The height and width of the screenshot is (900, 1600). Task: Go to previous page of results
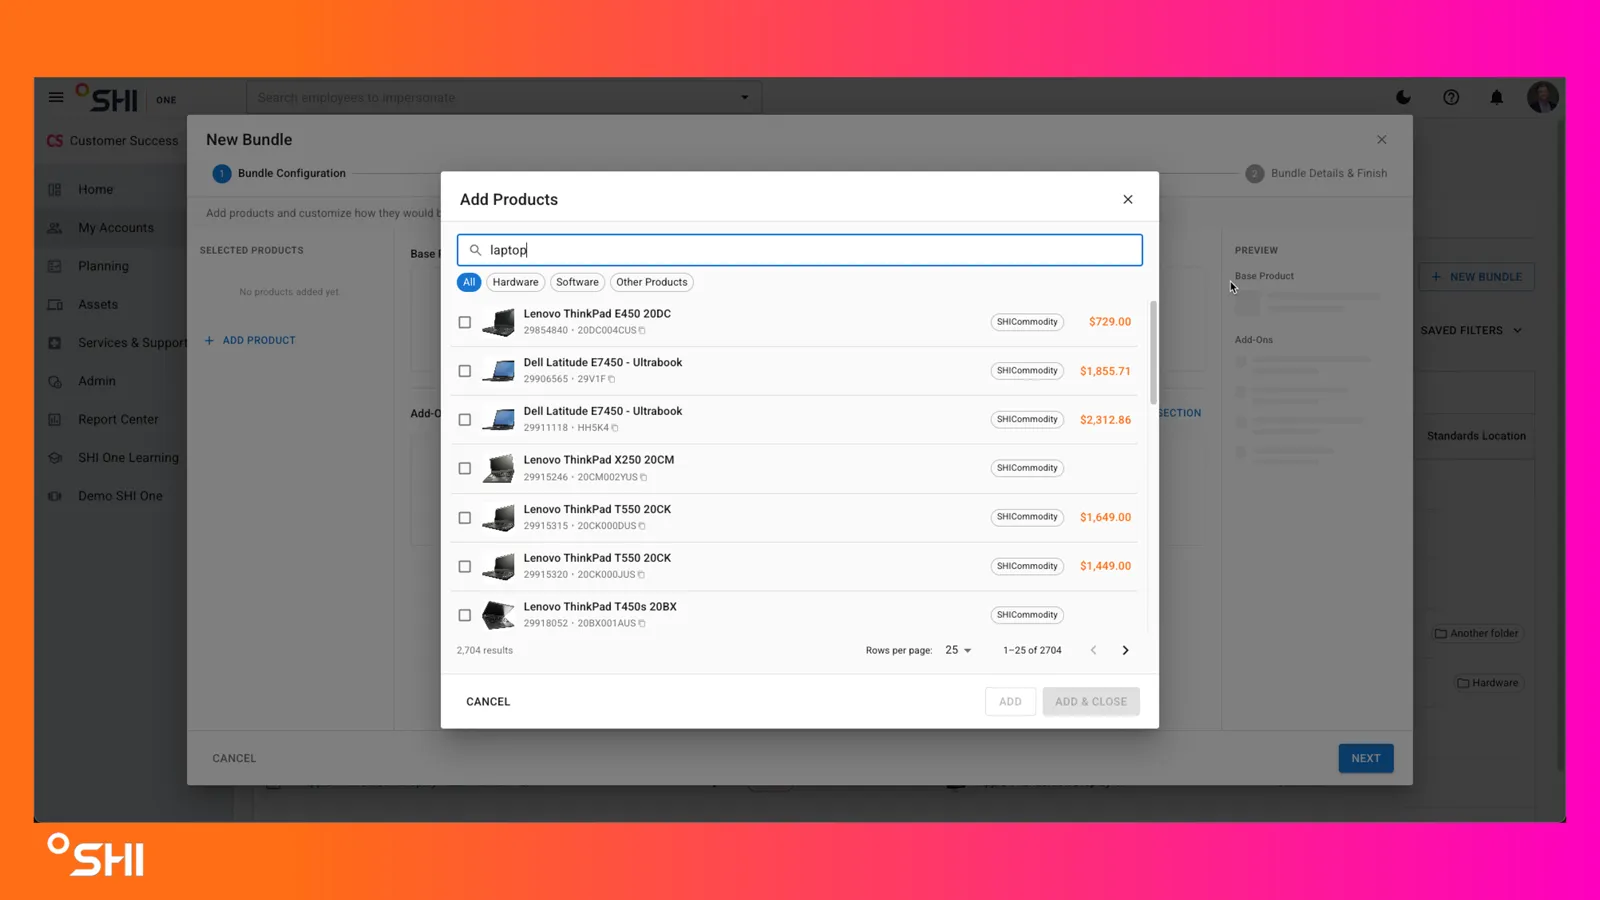coord(1094,650)
